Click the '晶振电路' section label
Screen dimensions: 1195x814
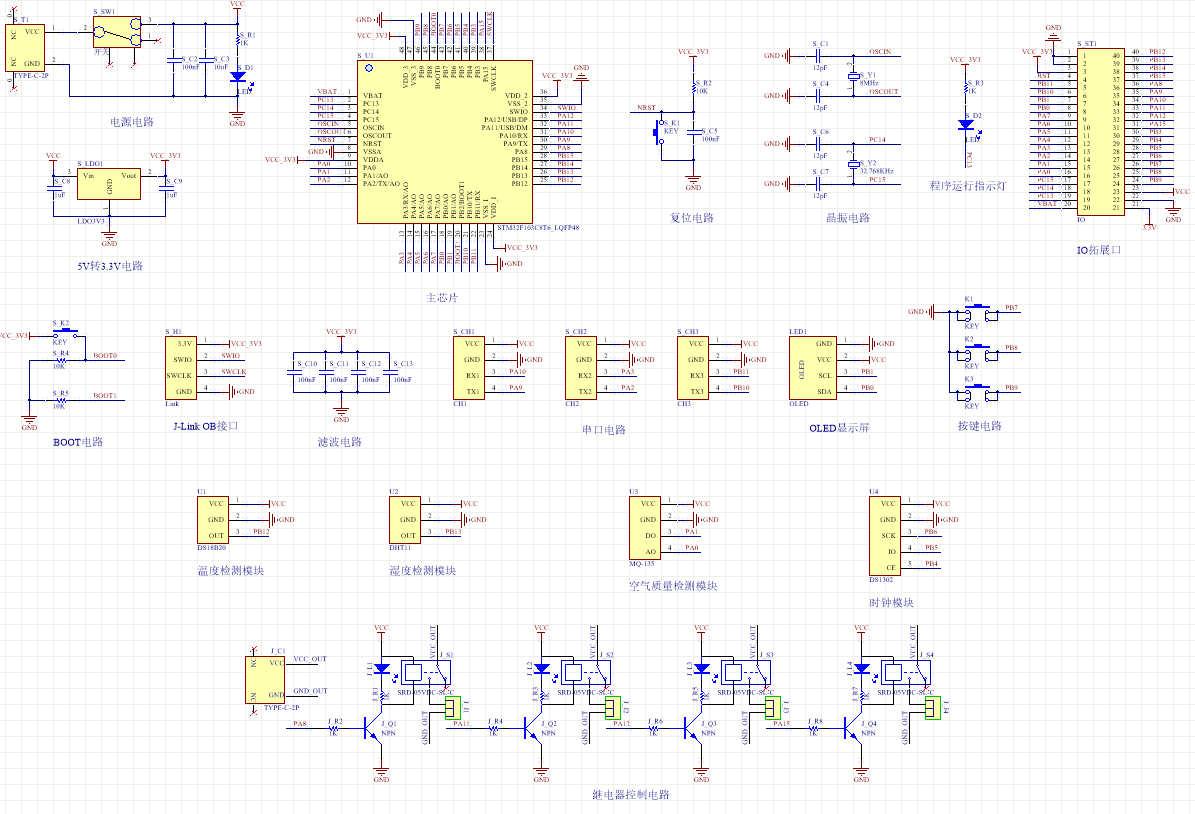click(848, 218)
